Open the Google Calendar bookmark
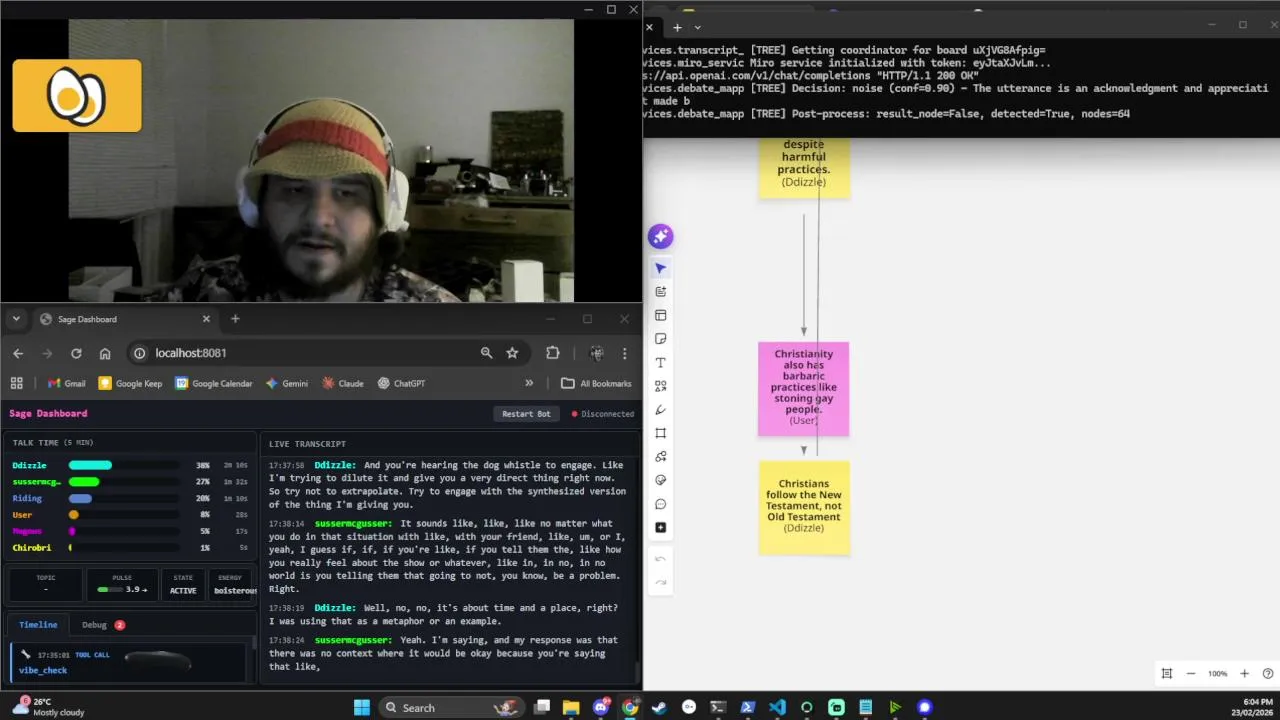 coord(214,383)
